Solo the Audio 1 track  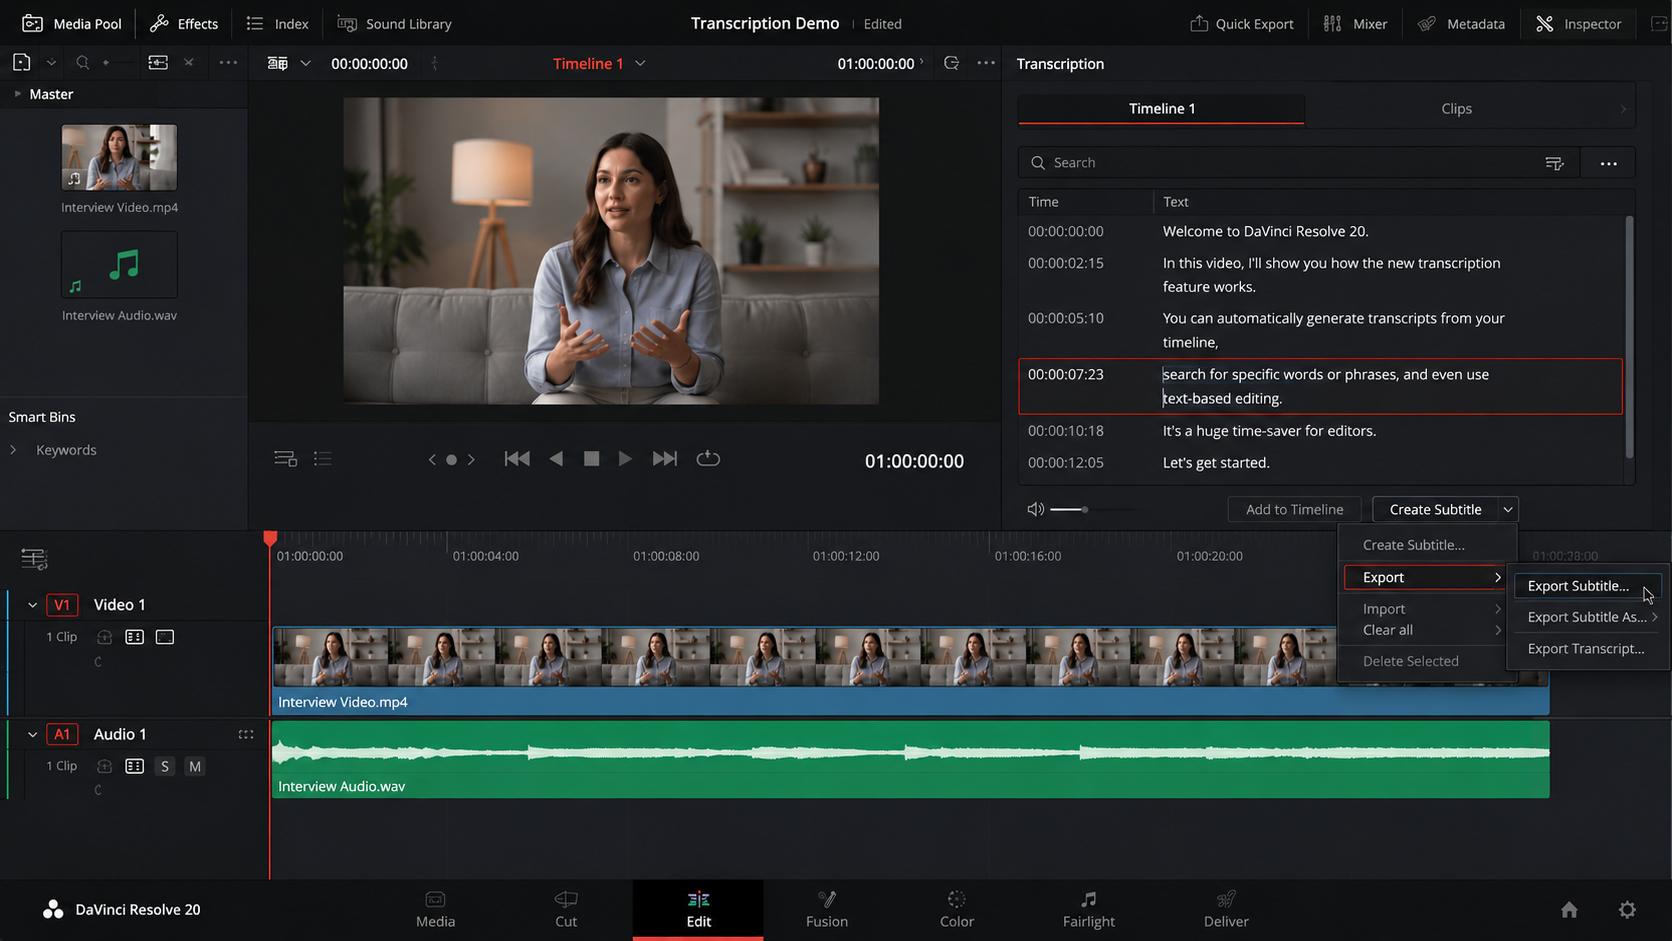click(x=165, y=766)
